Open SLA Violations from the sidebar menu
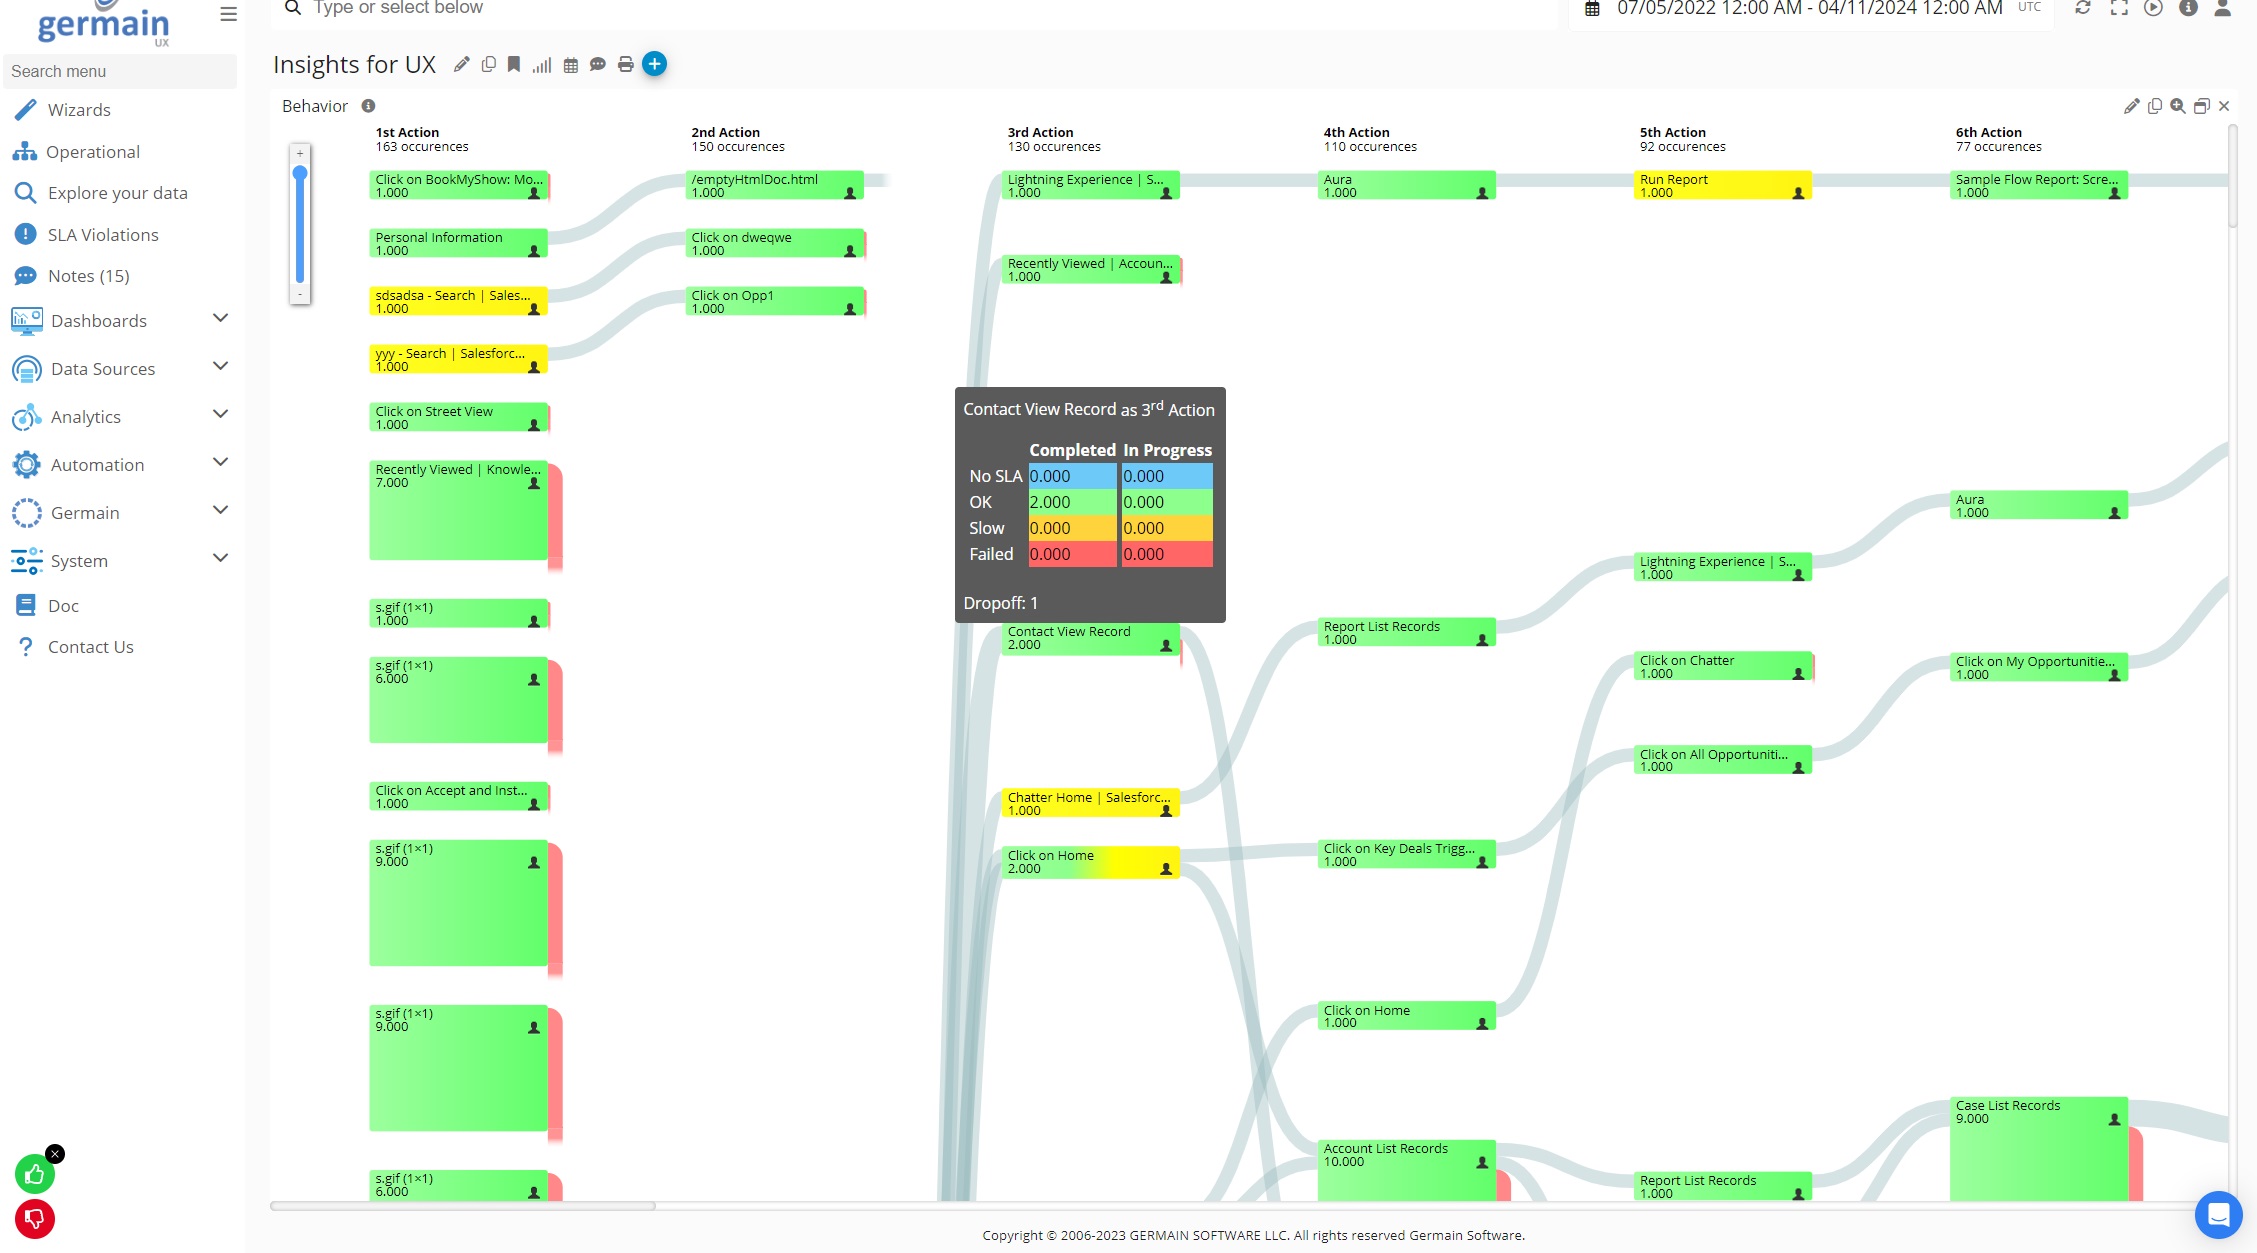Viewport: 2257px width, 1253px height. tap(102, 234)
